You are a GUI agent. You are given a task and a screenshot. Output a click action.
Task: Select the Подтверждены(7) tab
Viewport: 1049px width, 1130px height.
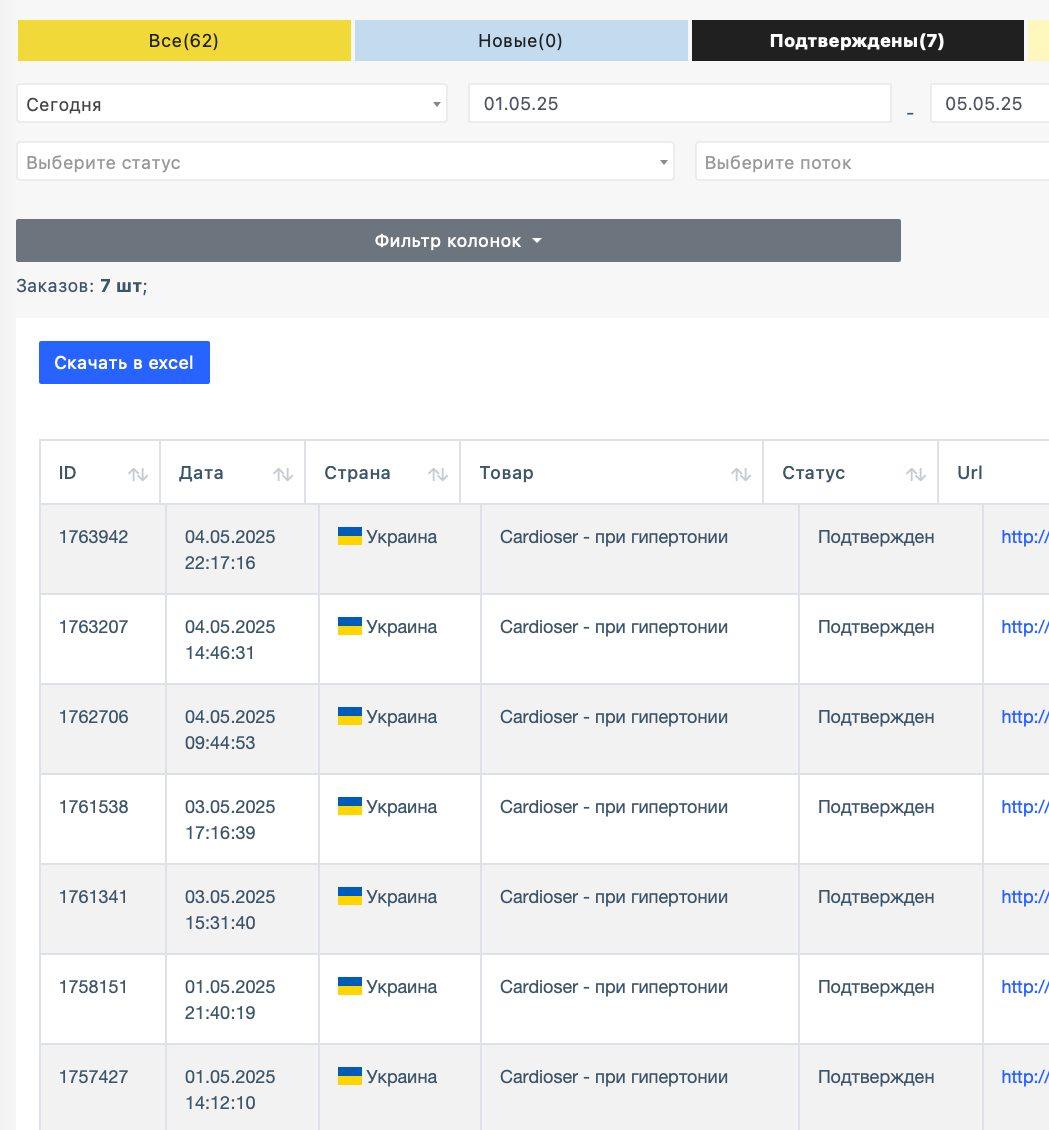[857, 40]
